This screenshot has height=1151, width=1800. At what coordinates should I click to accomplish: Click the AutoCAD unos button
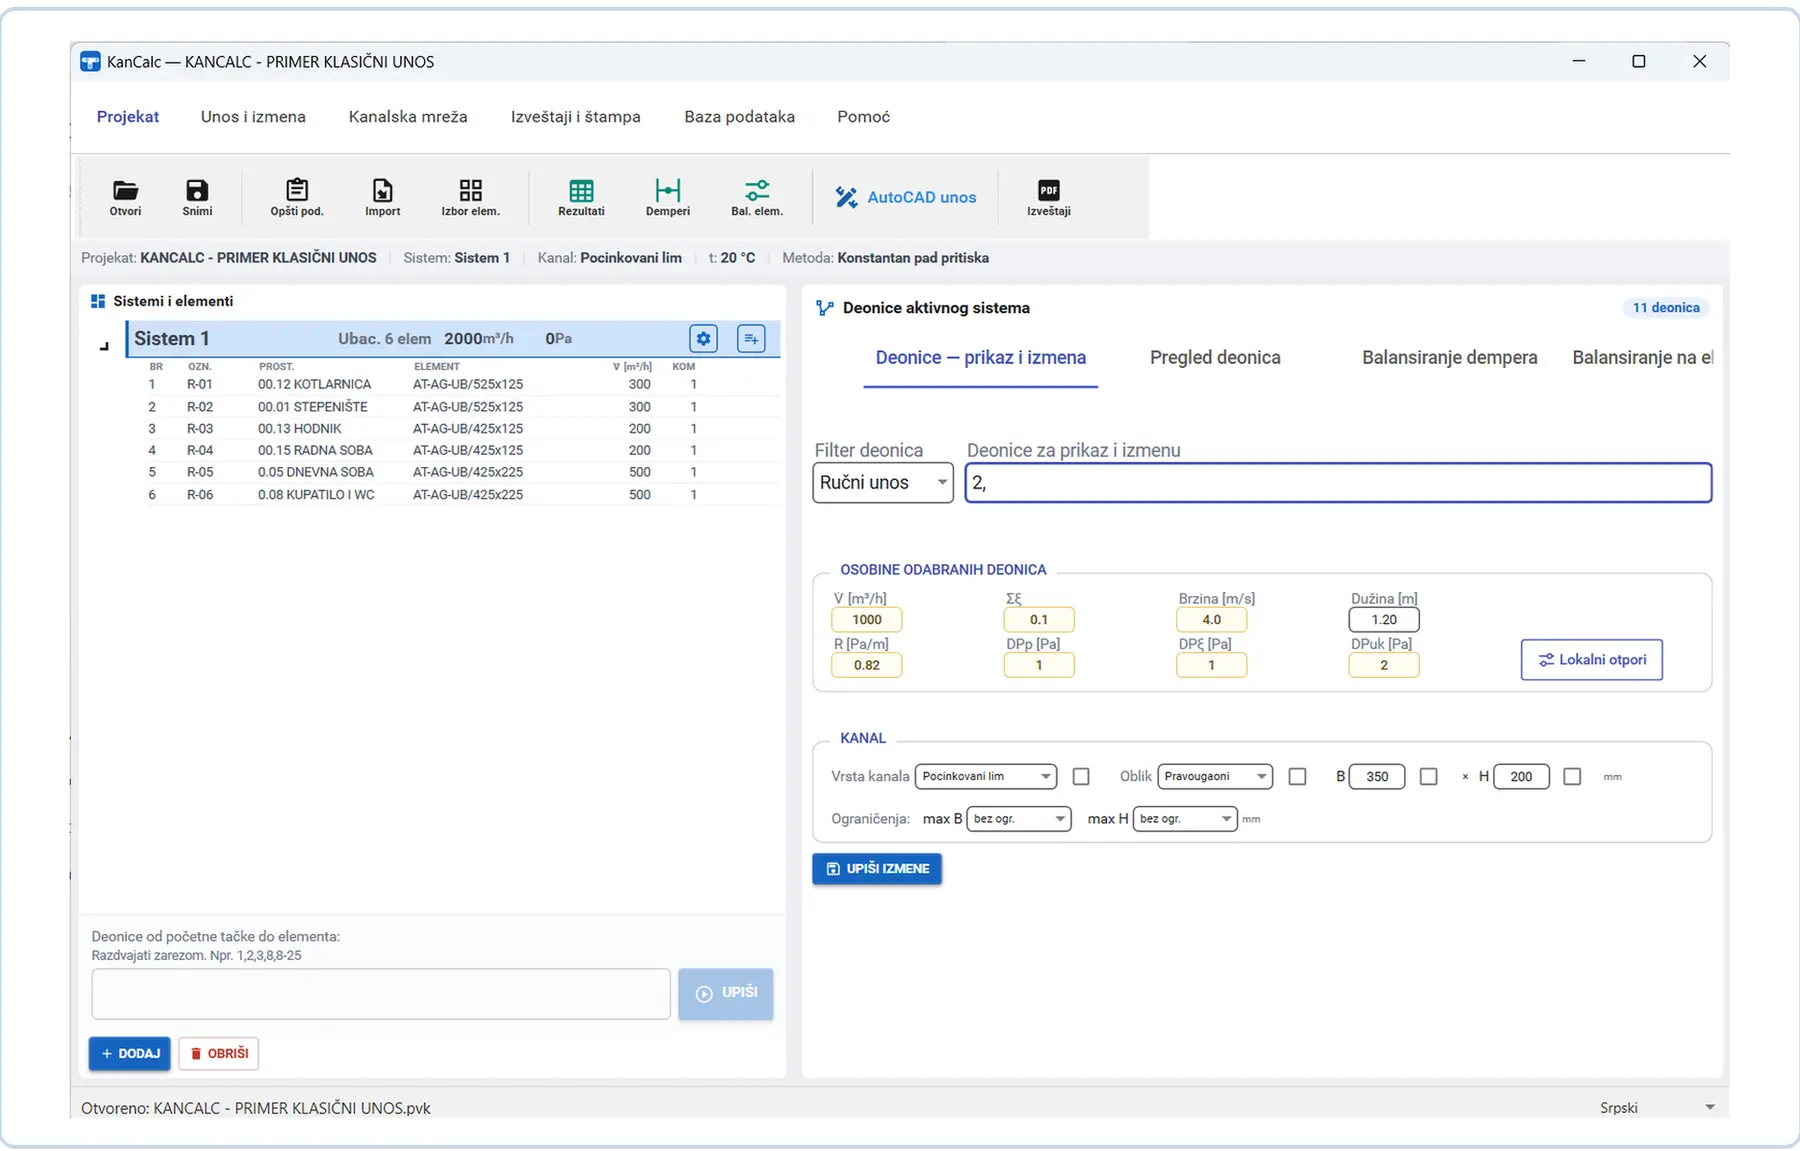(x=907, y=198)
